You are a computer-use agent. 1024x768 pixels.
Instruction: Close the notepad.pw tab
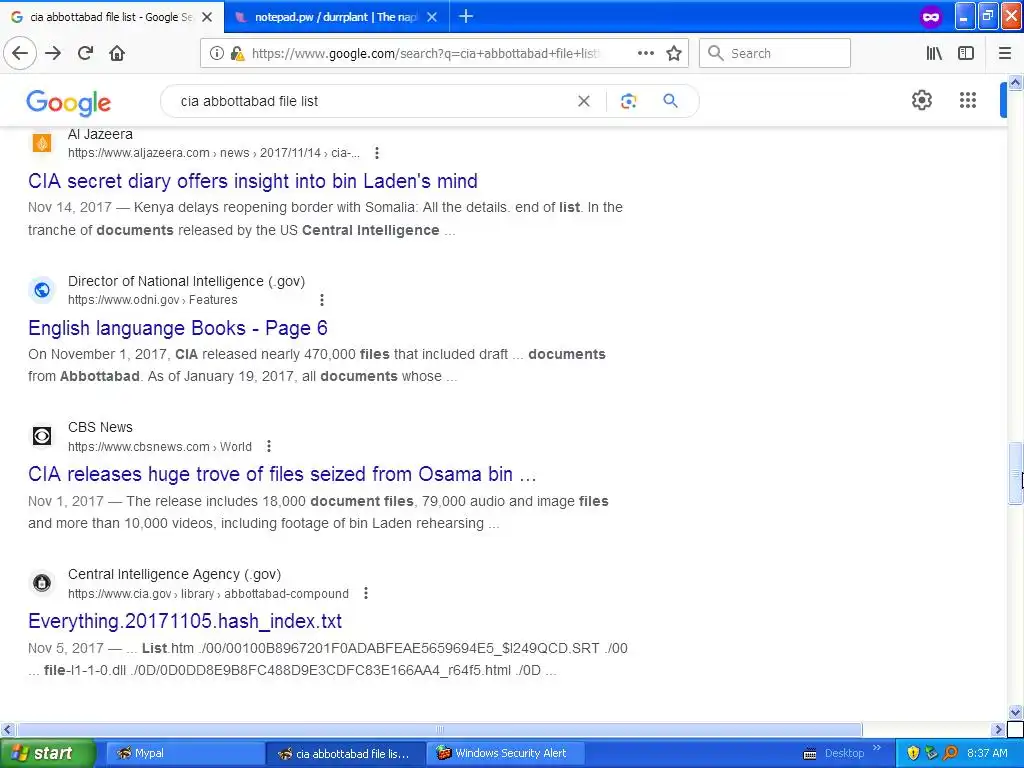pos(432,17)
